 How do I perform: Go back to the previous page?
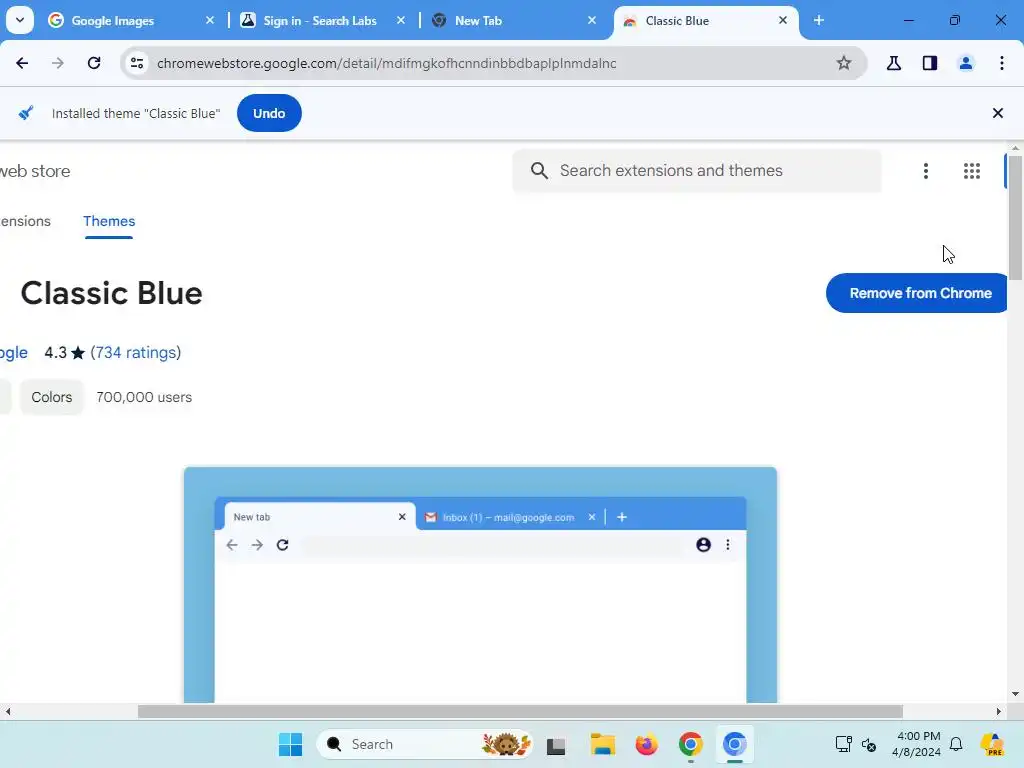(22, 63)
